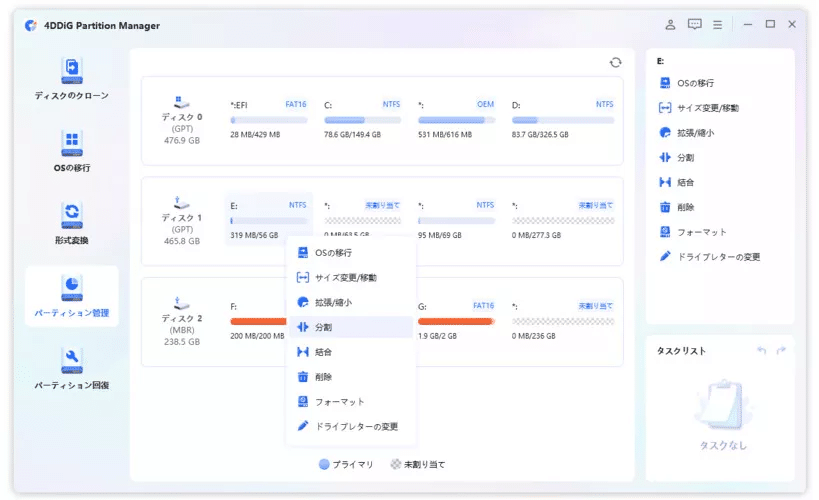The width and height of the screenshot is (819, 500).
Task: Select the C: NTFS partition
Action: [362, 120]
